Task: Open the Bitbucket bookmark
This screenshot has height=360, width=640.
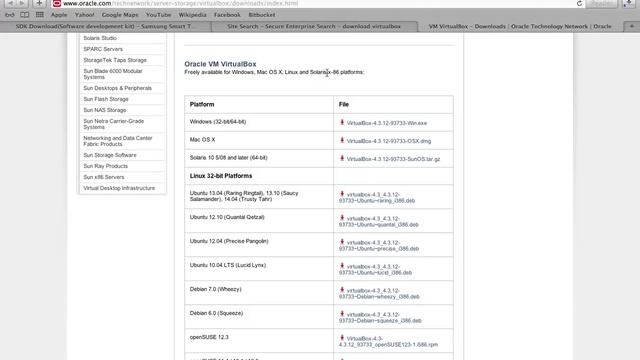Action: [x=262, y=15]
